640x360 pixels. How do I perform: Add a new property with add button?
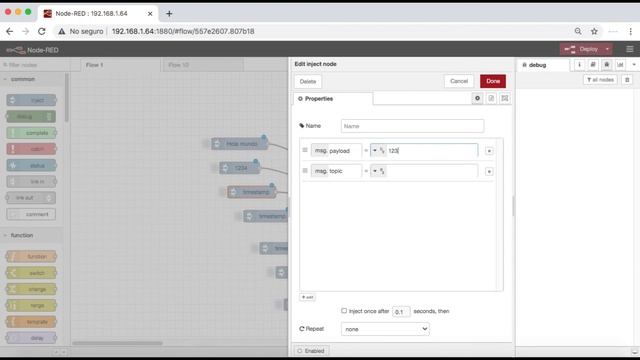[x=307, y=297]
